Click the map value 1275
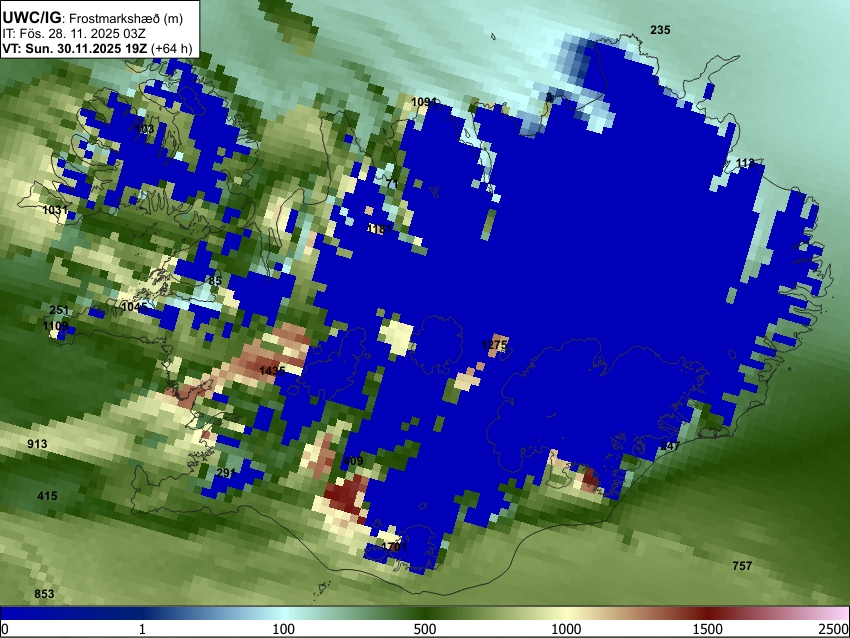 click(494, 345)
